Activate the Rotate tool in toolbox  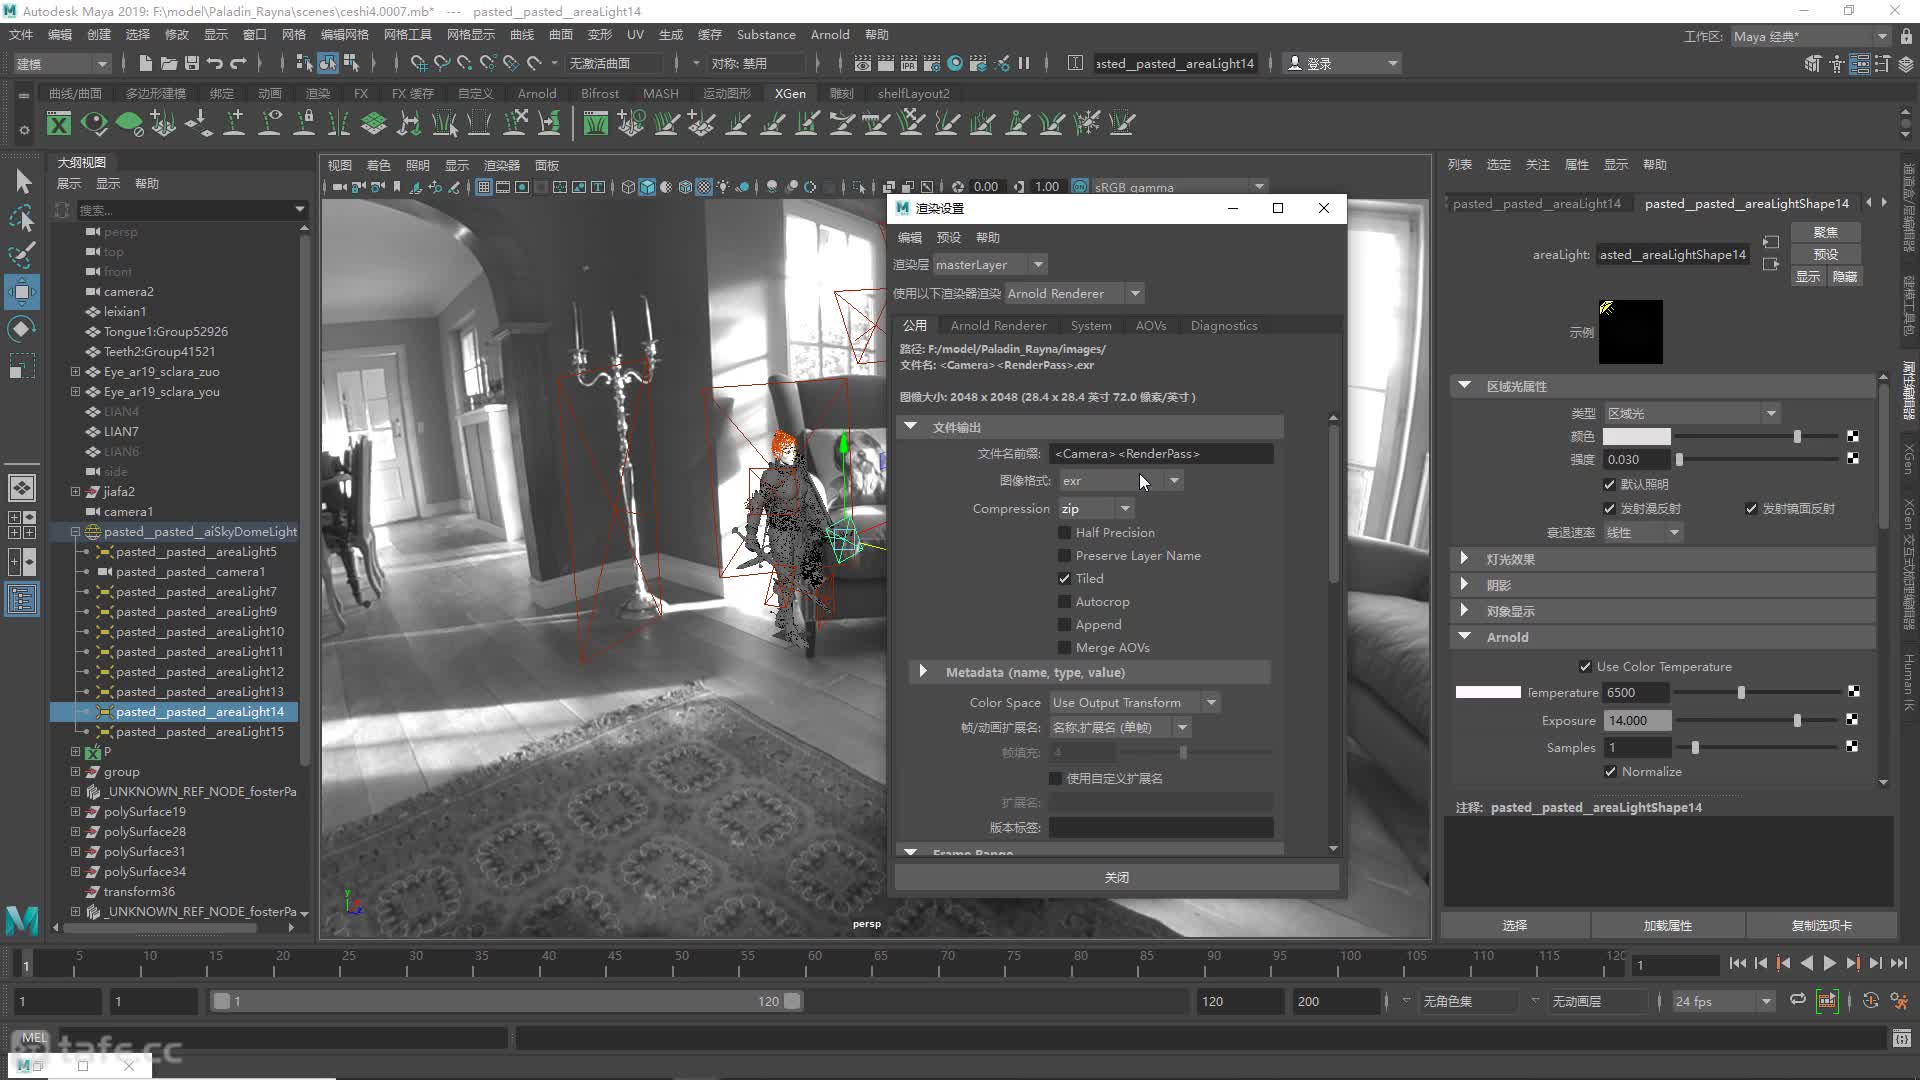coord(23,329)
